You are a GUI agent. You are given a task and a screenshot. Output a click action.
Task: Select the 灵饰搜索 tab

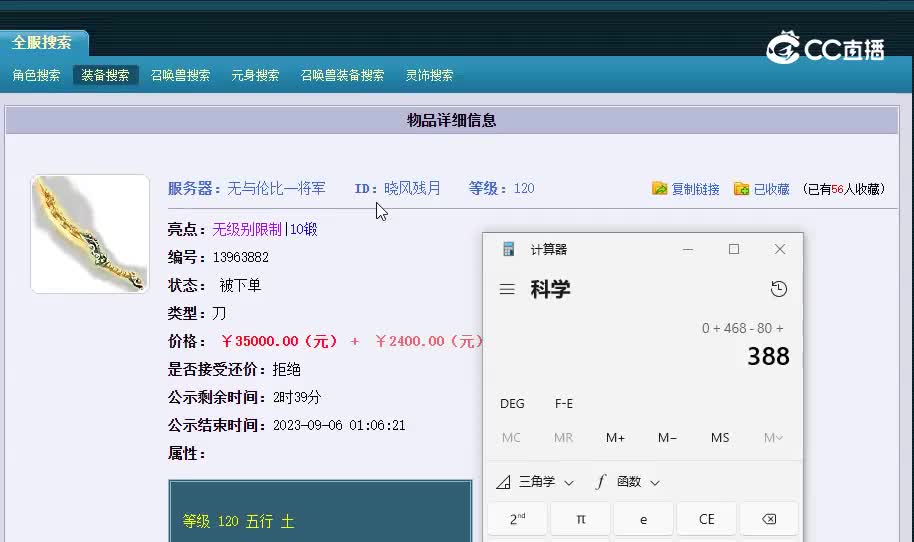coord(429,75)
